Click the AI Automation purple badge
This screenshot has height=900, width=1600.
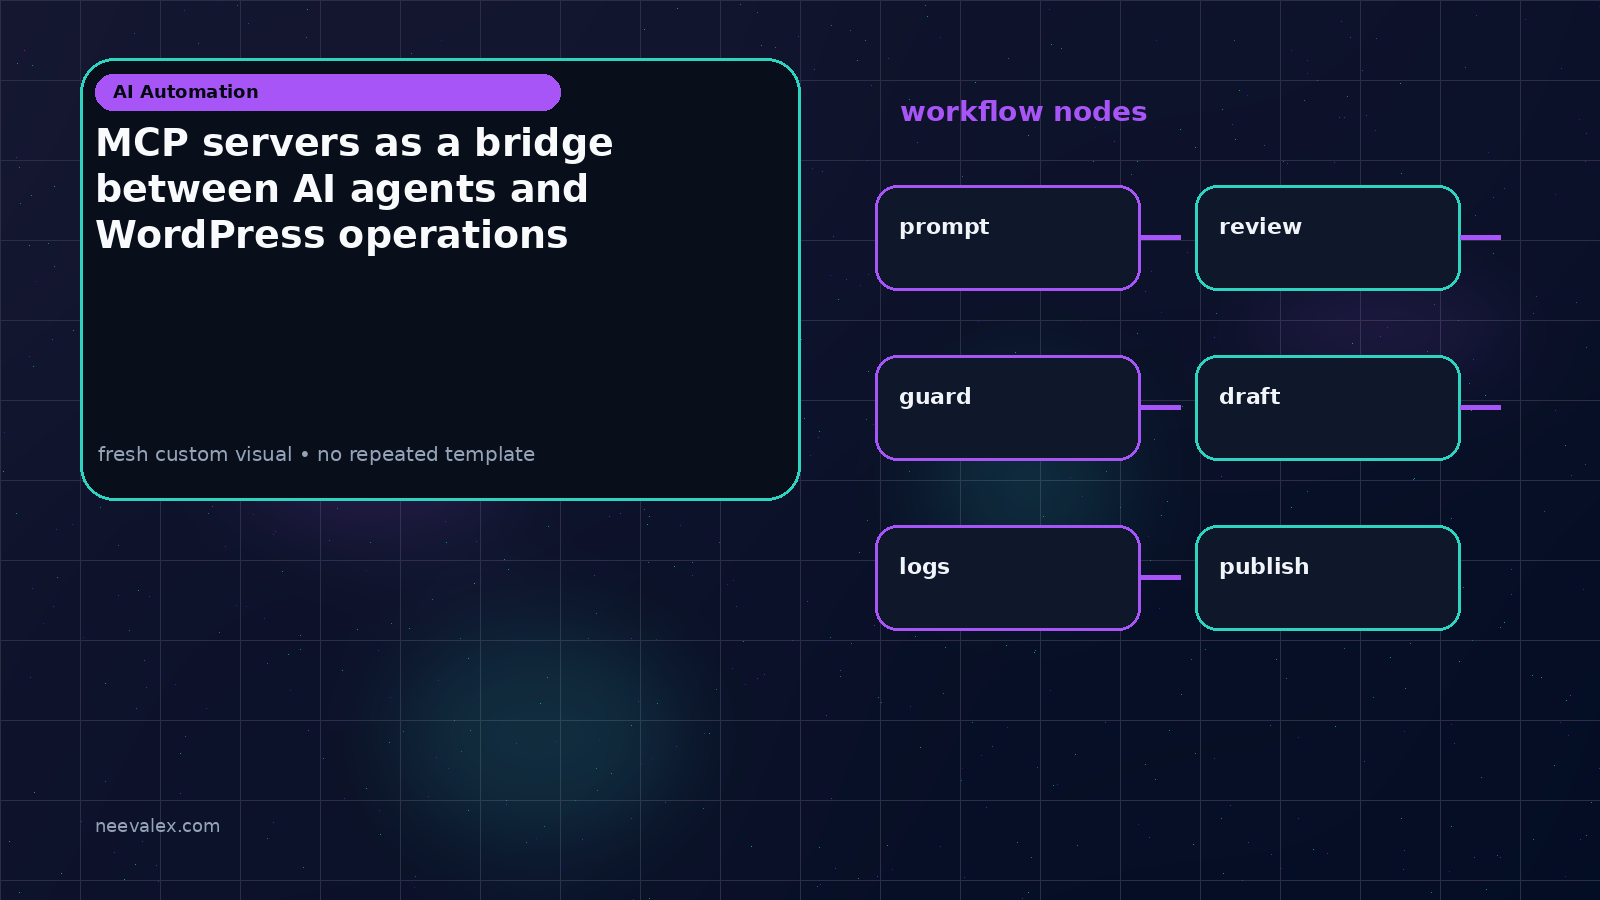pos(328,92)
